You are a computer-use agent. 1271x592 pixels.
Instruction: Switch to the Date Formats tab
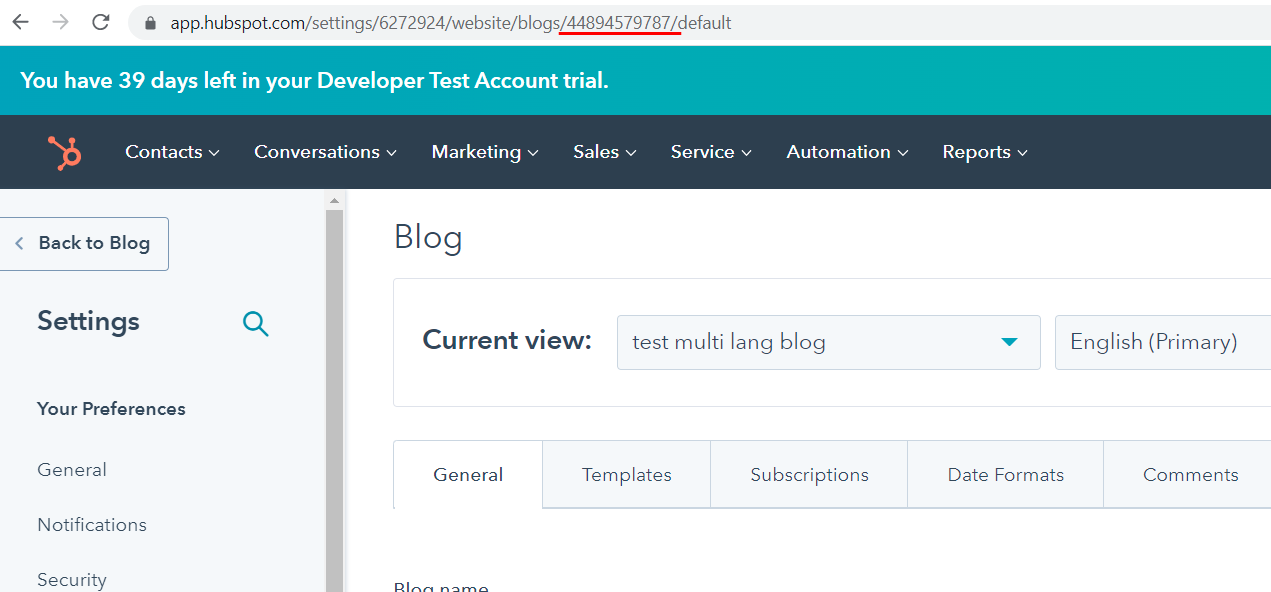(1006, 475)
